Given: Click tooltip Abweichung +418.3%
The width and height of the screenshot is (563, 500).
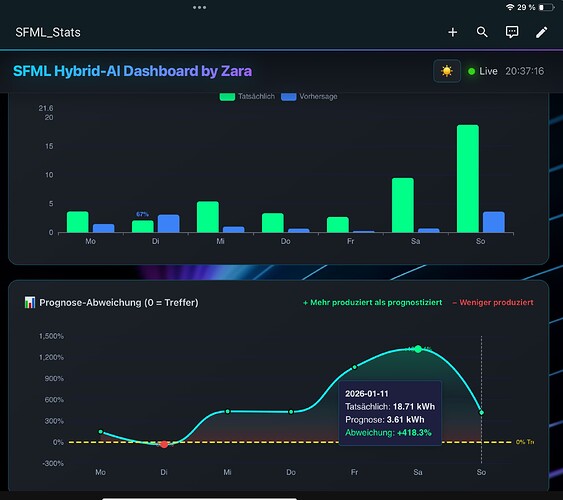Looking at the screenshot, I should tap(388, 433).
